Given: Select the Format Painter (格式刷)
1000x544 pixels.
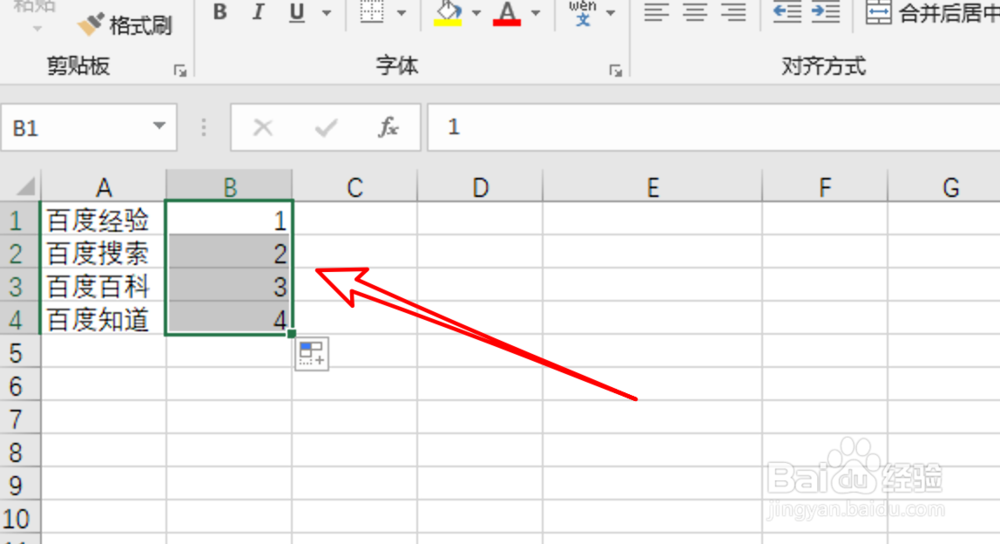Looking at the screenshot, I should click(125, 25).
